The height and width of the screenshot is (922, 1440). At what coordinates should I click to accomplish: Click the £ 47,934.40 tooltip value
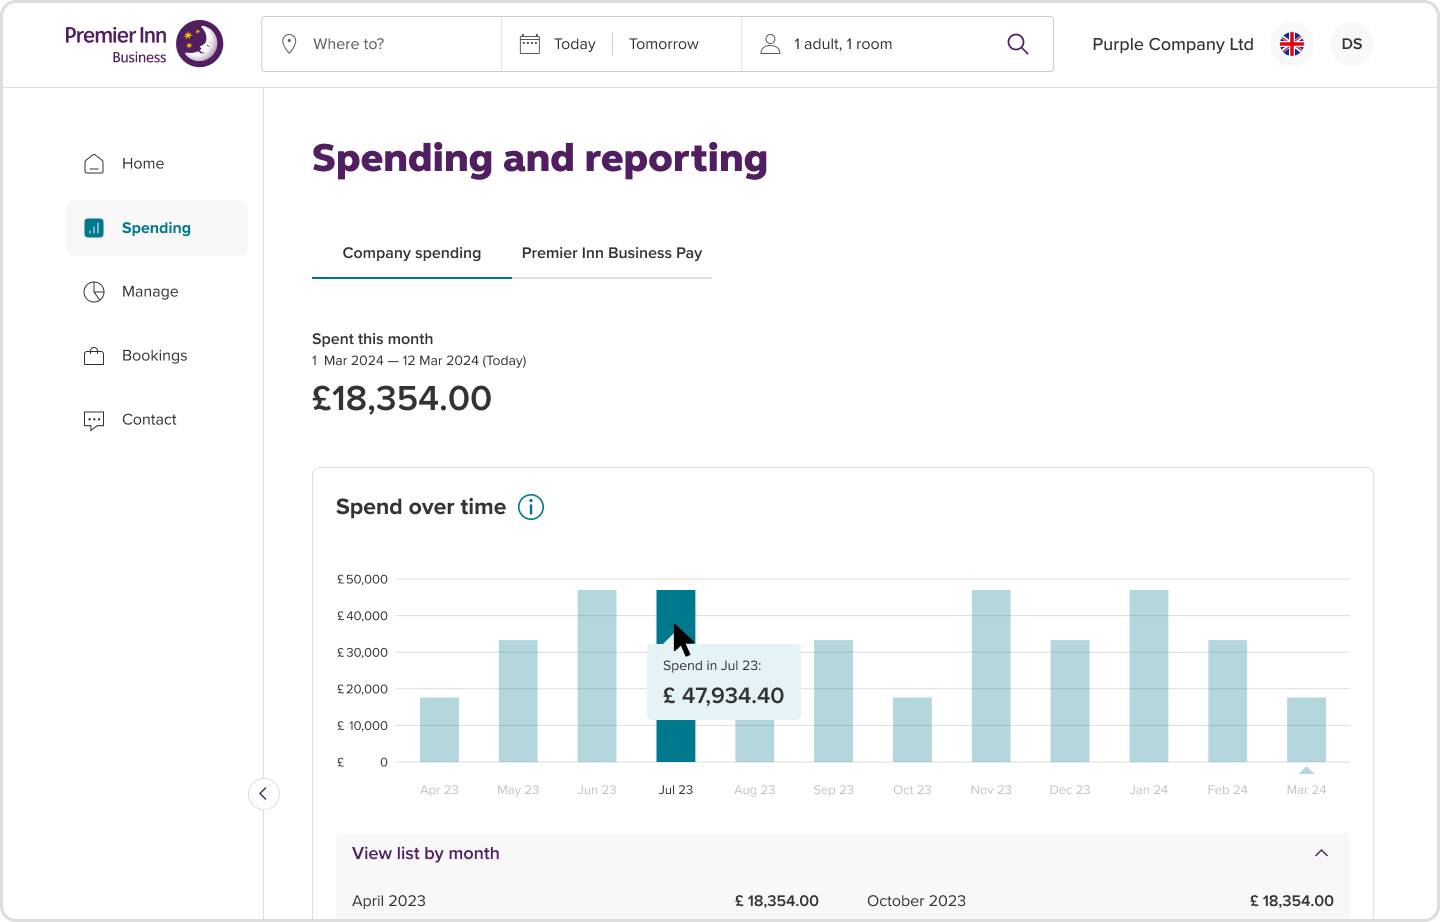click(x=724, y=696)
